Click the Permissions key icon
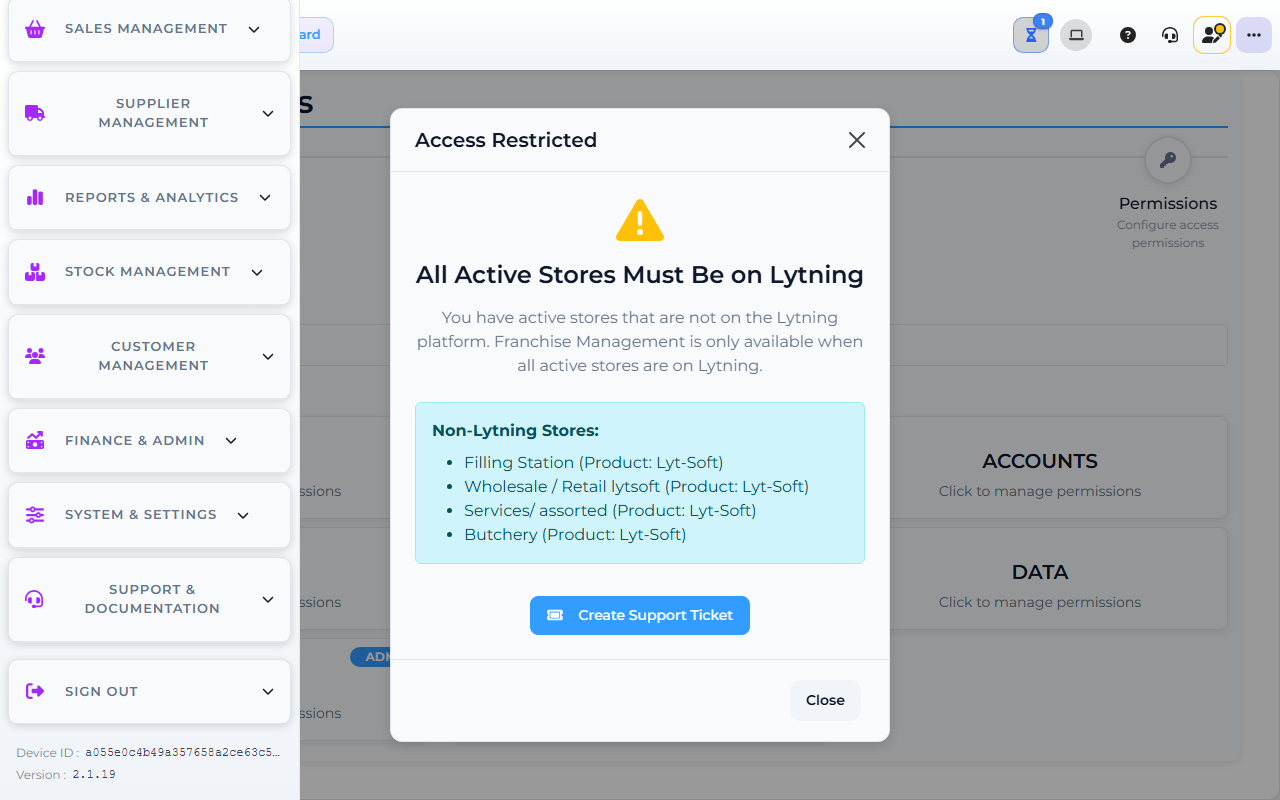Image resolution: width=1280 pixels, height=800 pixels. click(1167, 160)
